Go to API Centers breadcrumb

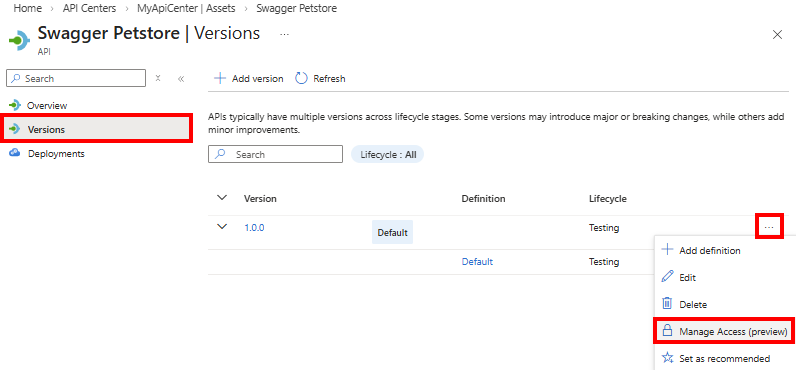[x=89, y=9]
